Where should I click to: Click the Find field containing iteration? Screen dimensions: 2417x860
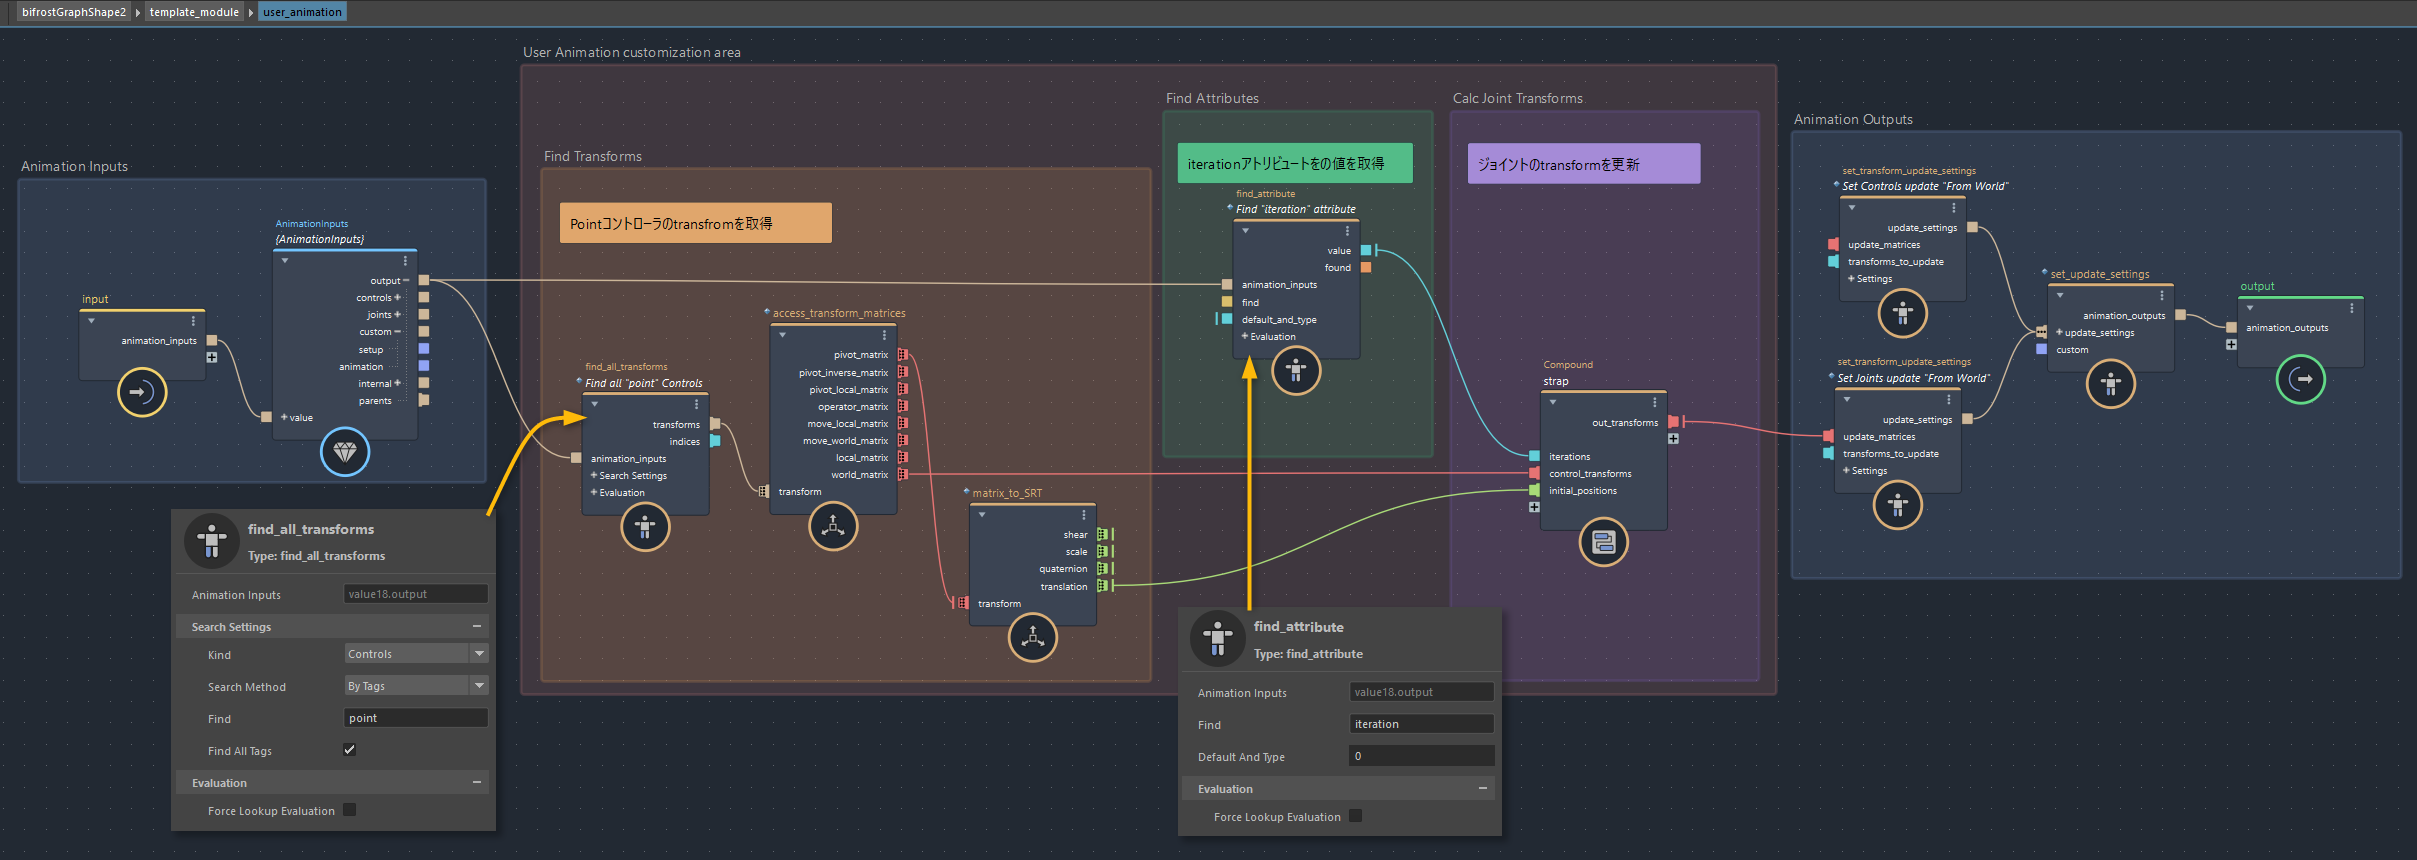click(x=1420, y=724)
